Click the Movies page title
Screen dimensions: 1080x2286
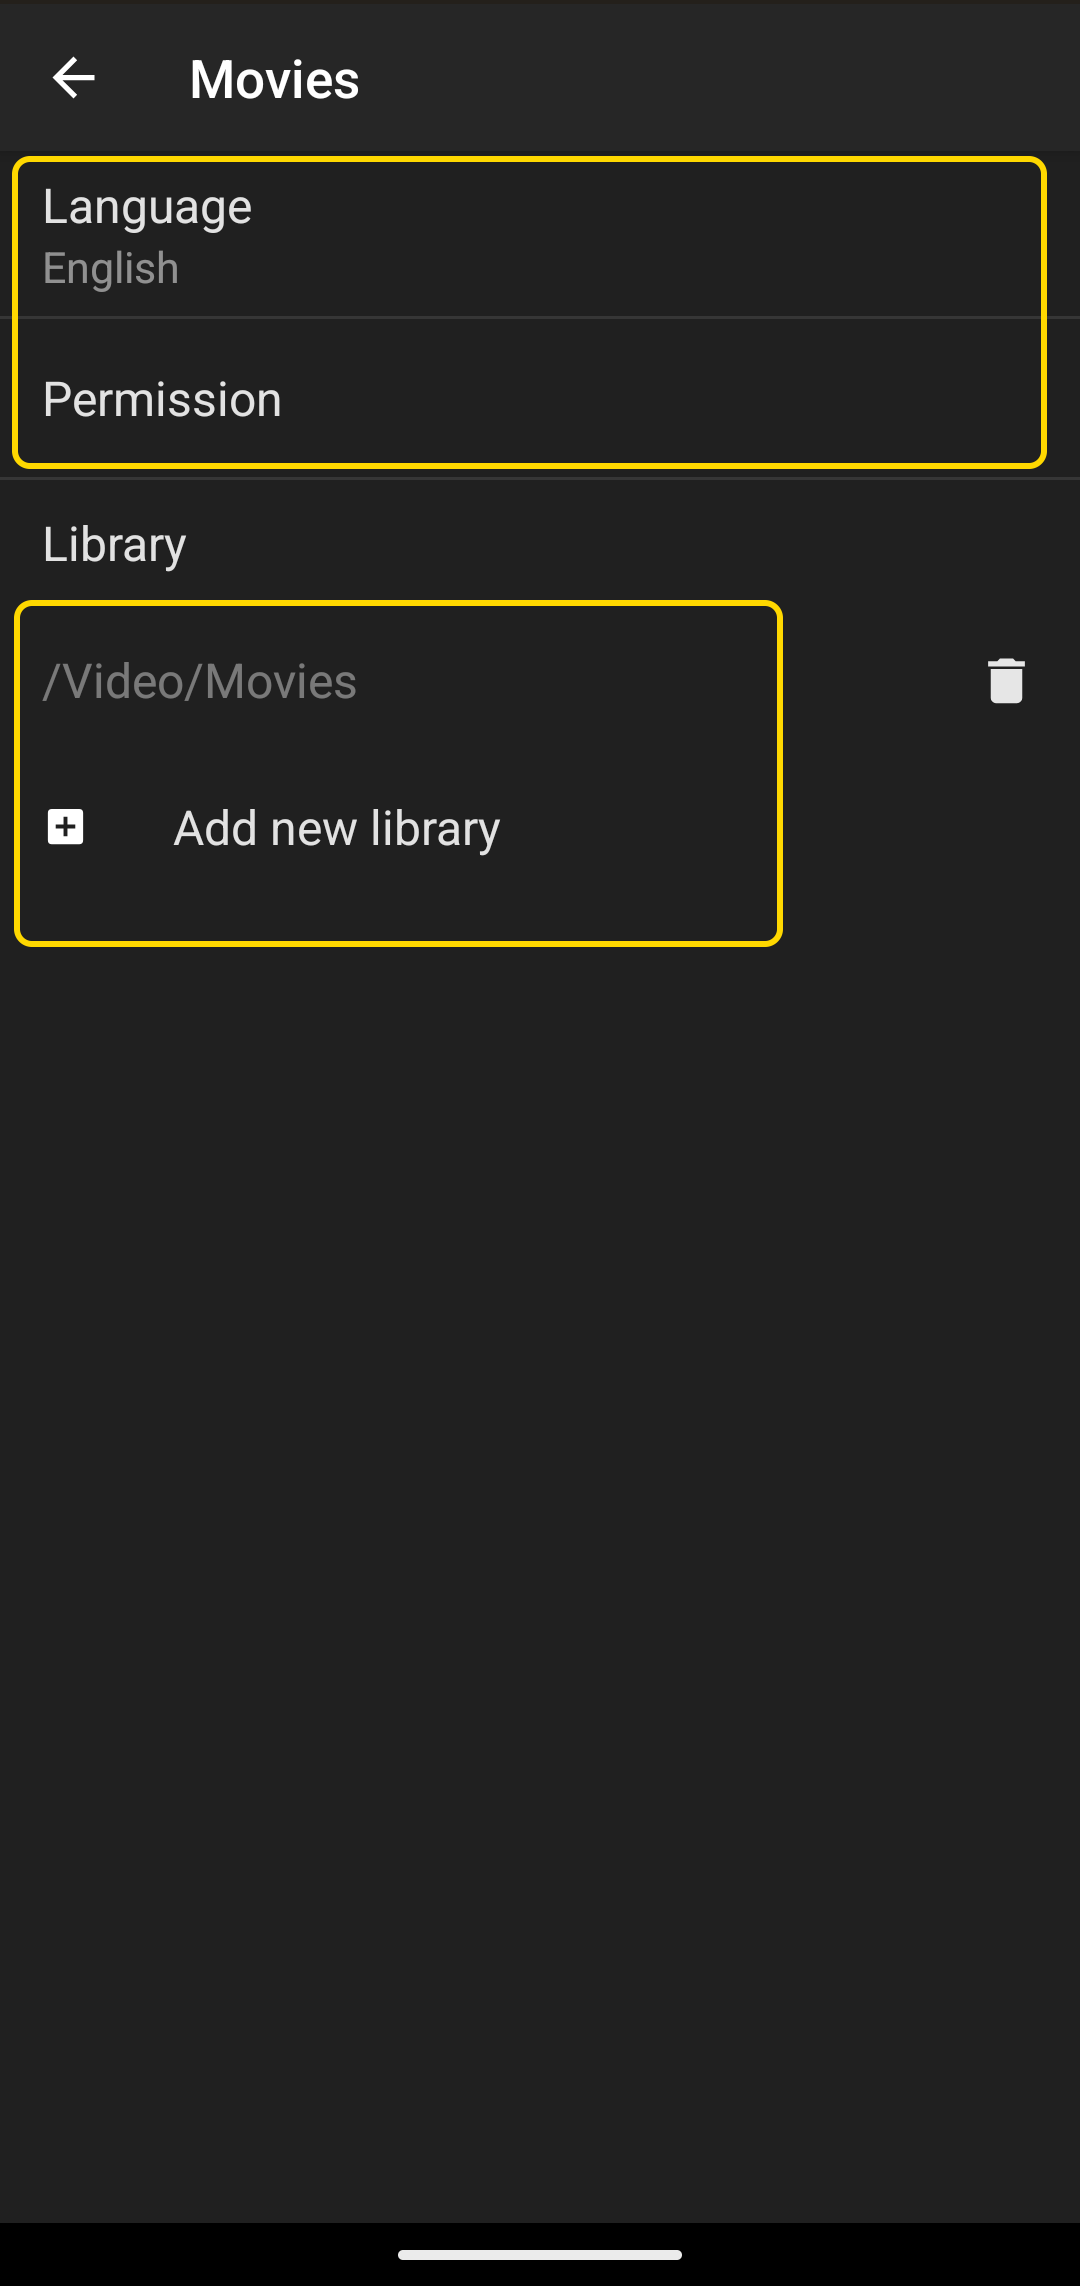coord(274,79)
